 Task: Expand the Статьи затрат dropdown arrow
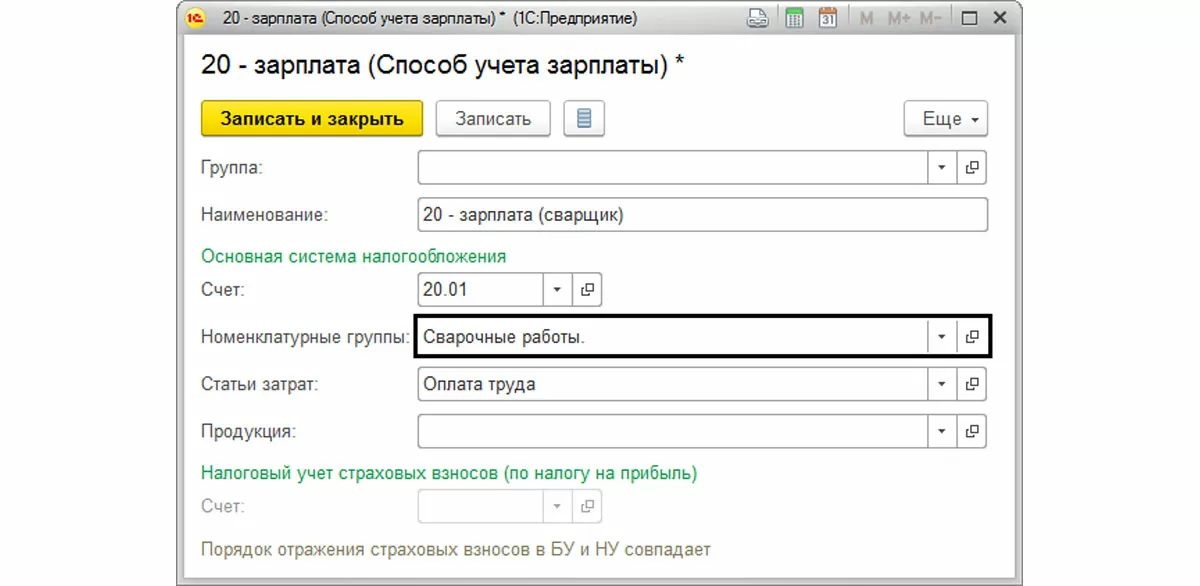(x=941, y=384)
